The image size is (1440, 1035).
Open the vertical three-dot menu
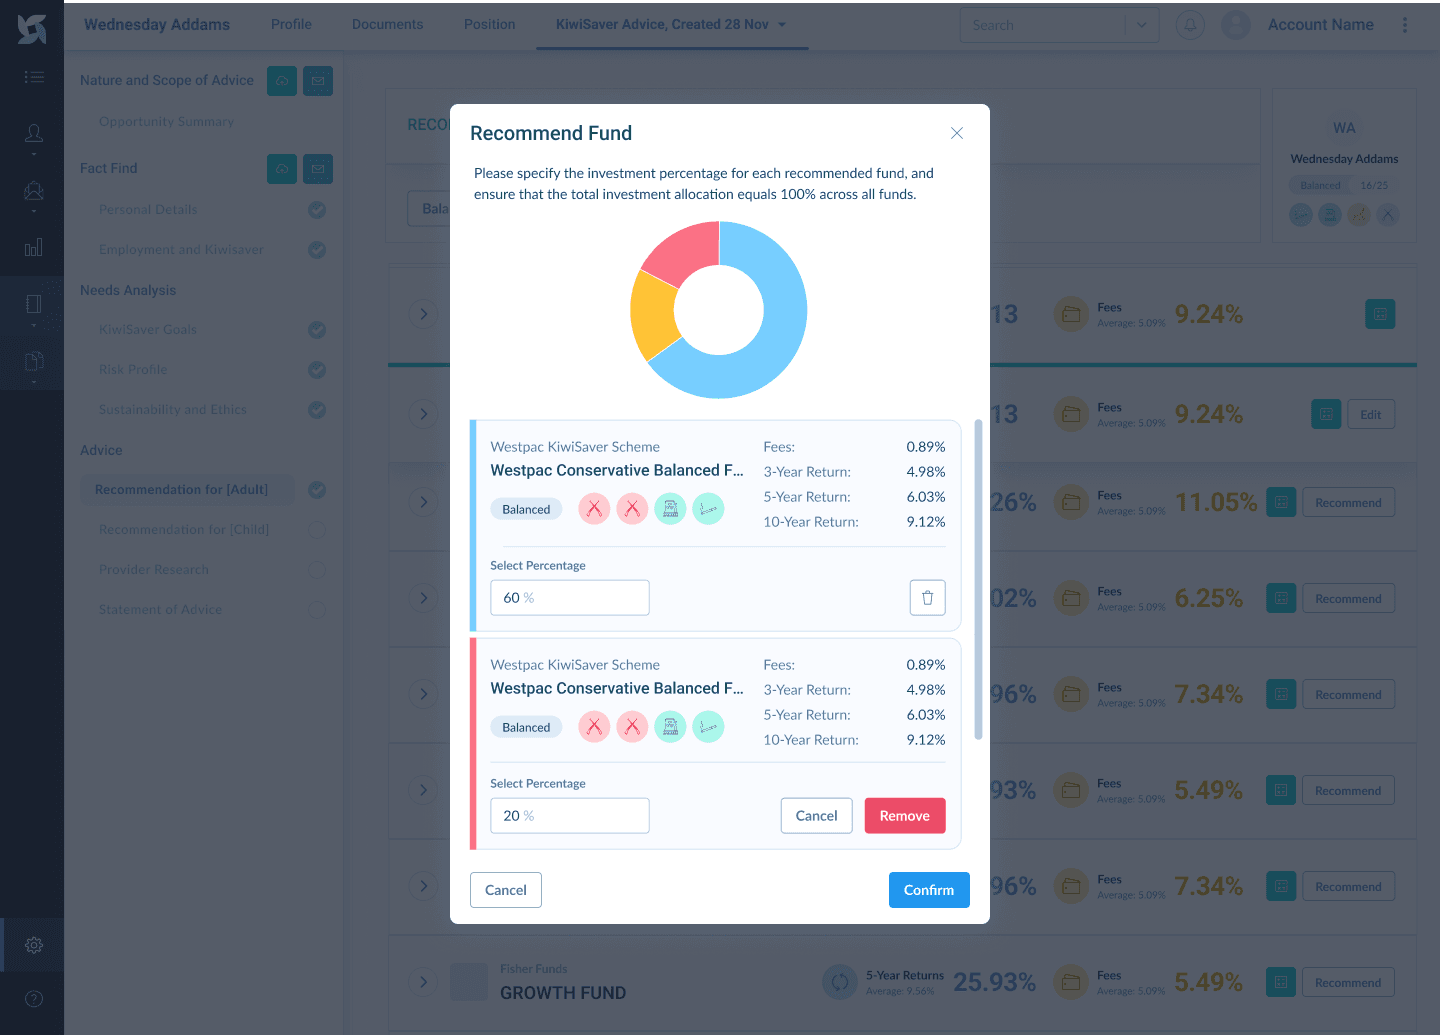(x=1405, y=25)
